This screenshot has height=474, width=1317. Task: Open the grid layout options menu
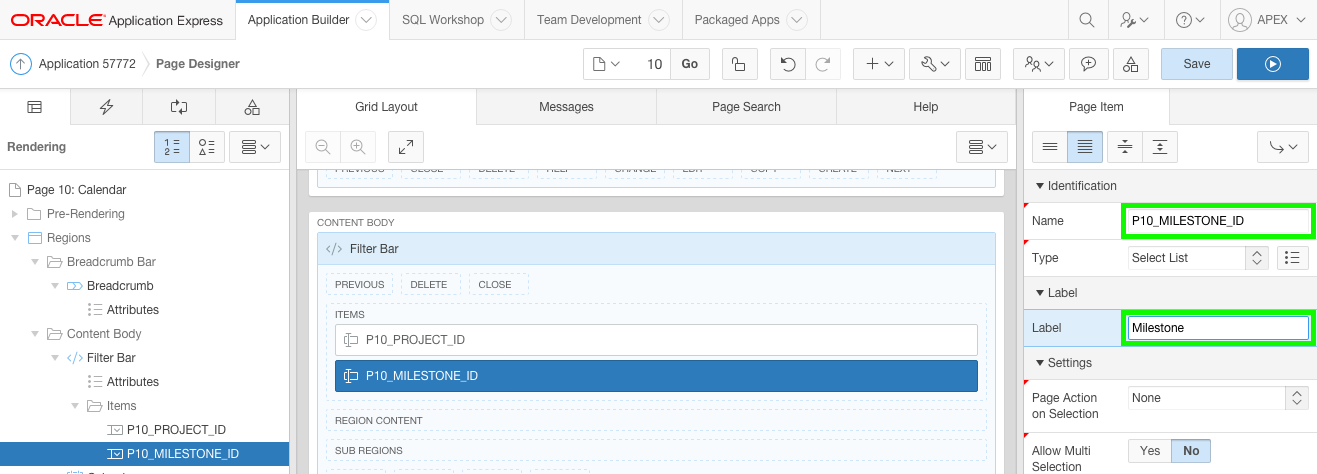982,147
